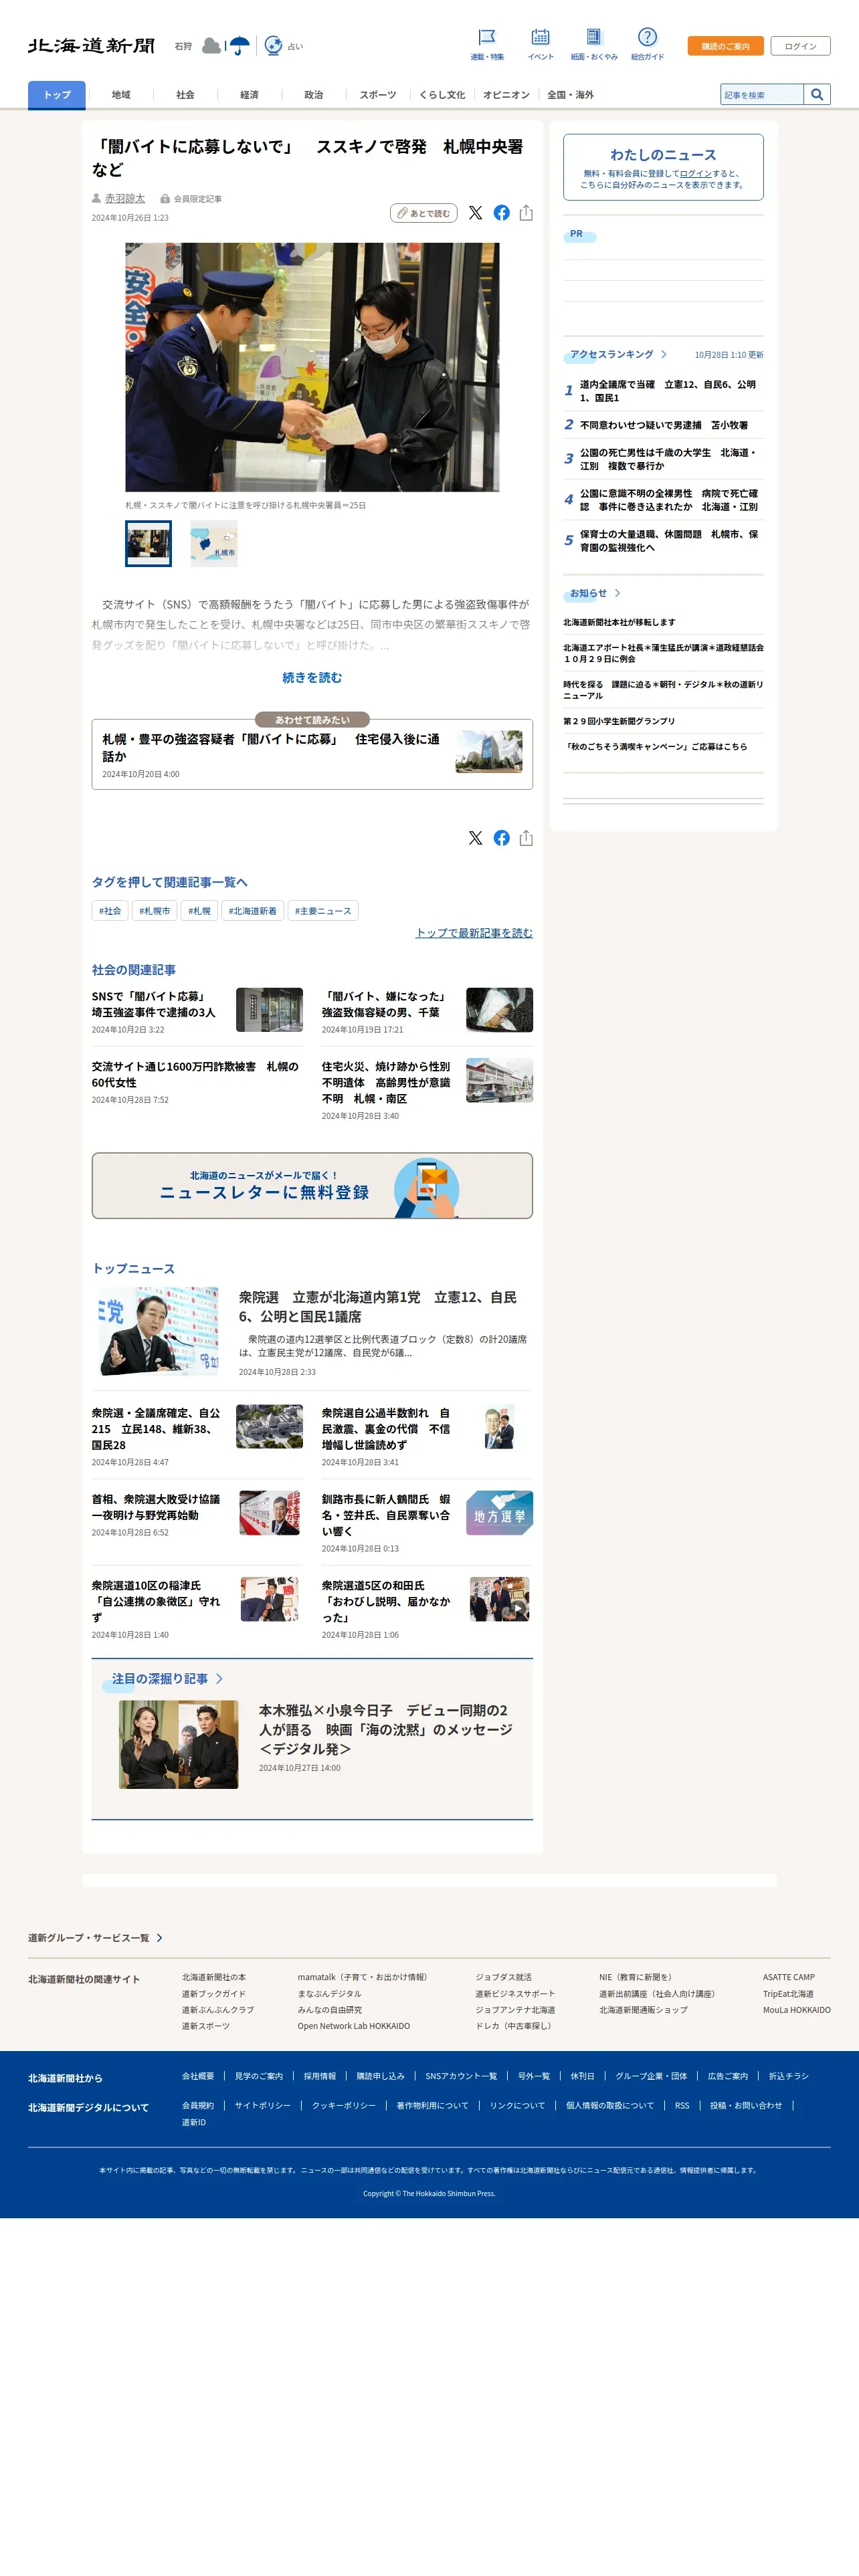Screen dimensions: 859x2576
Task: Click トップで最新記事を読む link
Action: 474,932
